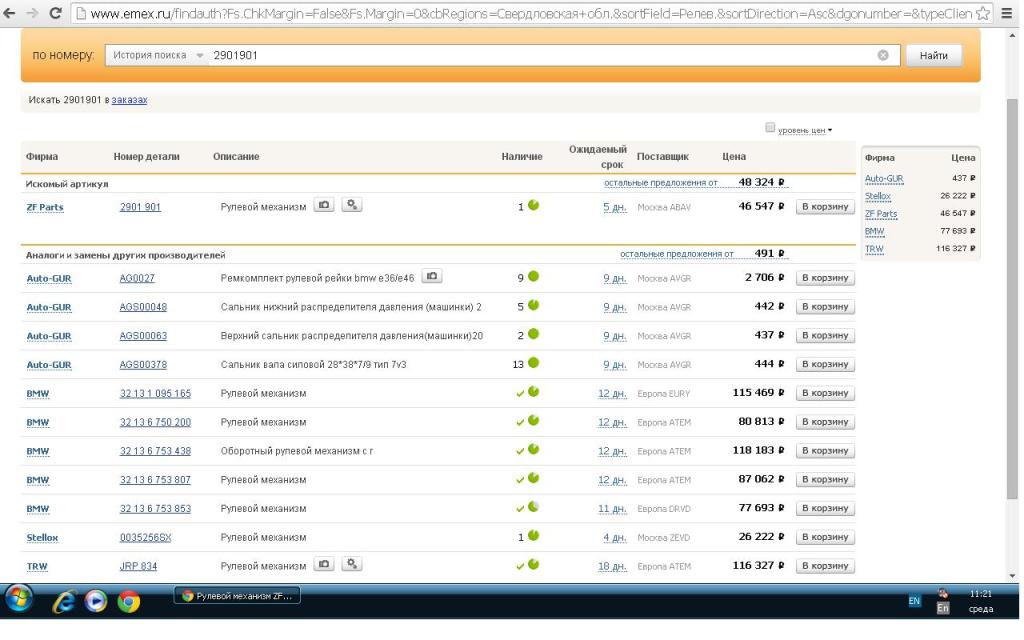Viewport: 1024px width, 640px height.
Task: Click 'Цена' column header in main table
Action: point(734,157)
